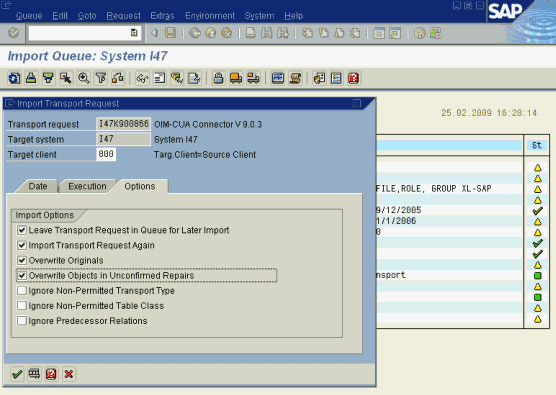This screenshot has height=395, width=556.
Task: Uncheck Overwrite Objects in Unconfirmed Repairs
Action: point(22,276)
